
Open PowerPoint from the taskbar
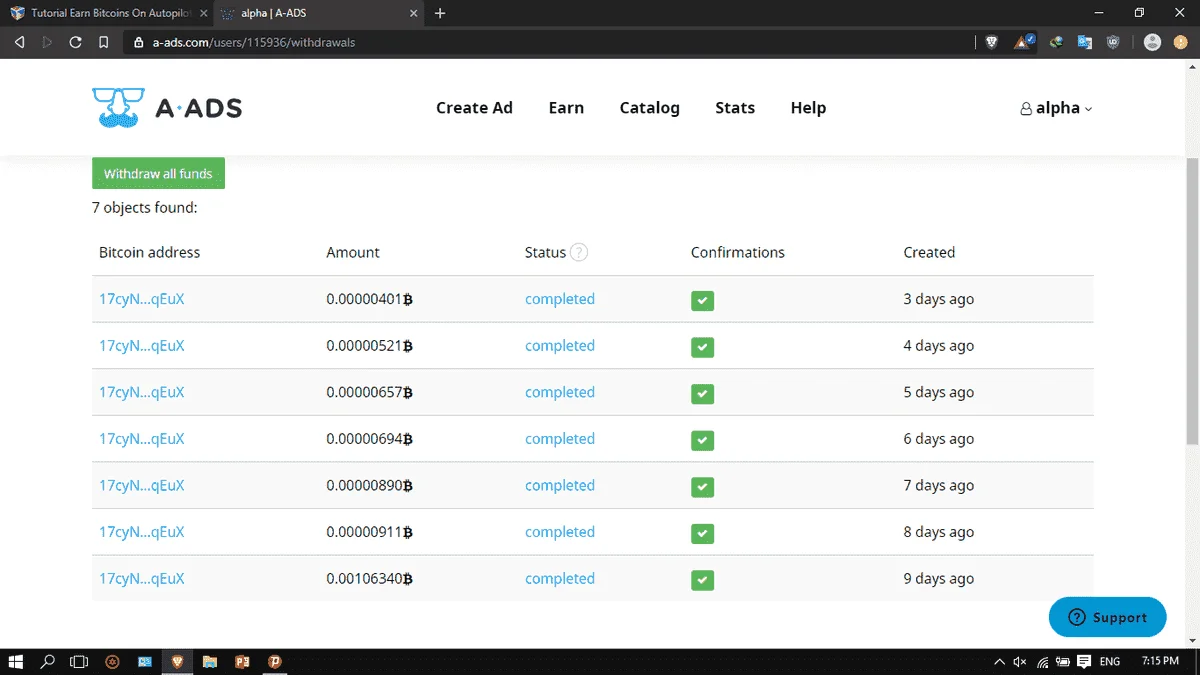click(241, 661)
